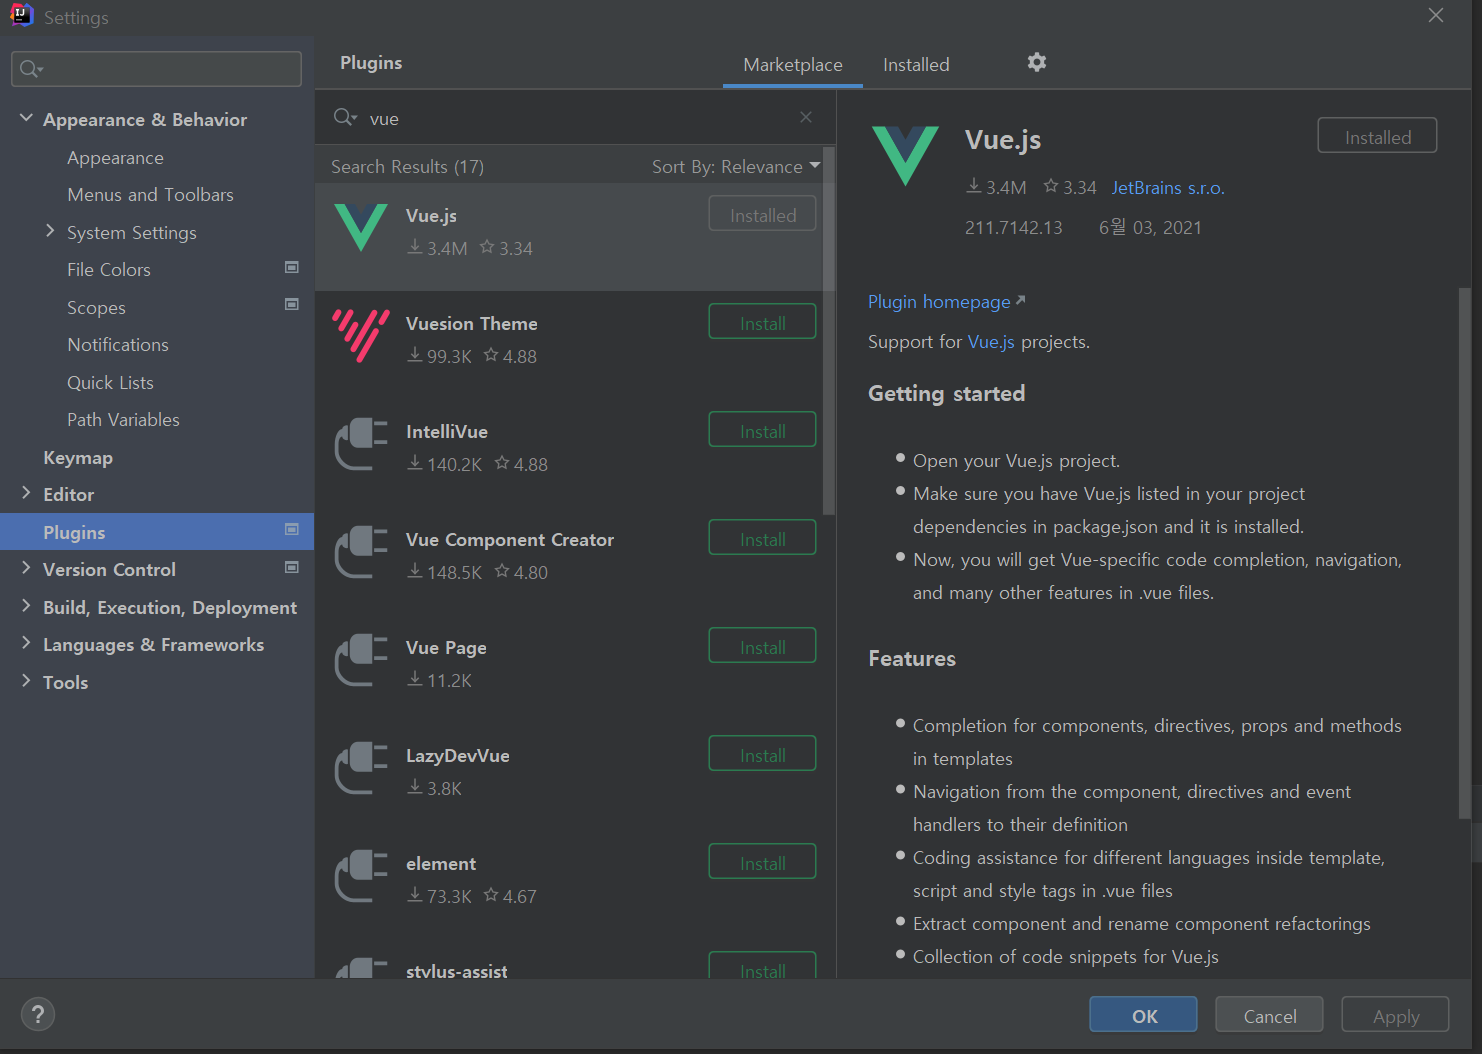Click project-level icon beside Scopes
The image size is (1482, 1054).
292,304
